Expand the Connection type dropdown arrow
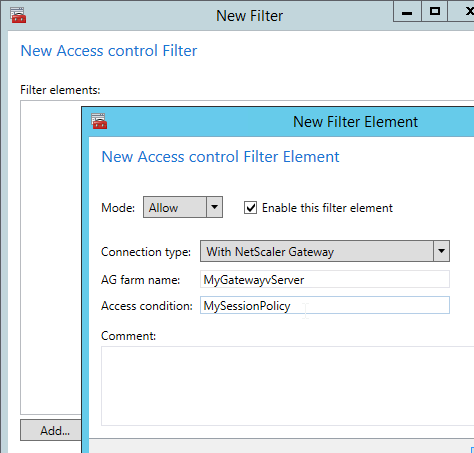The image size is (474, 453). coord(441,251)
